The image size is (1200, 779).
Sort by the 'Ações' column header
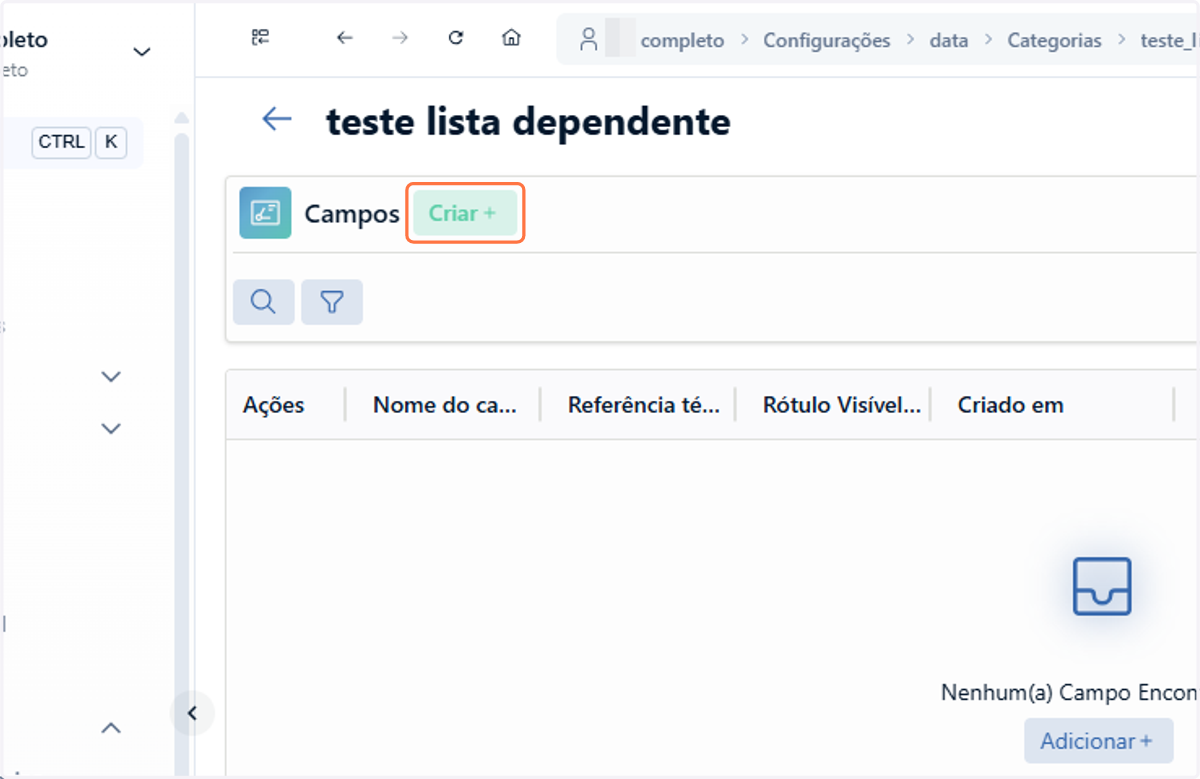(274, 405)
